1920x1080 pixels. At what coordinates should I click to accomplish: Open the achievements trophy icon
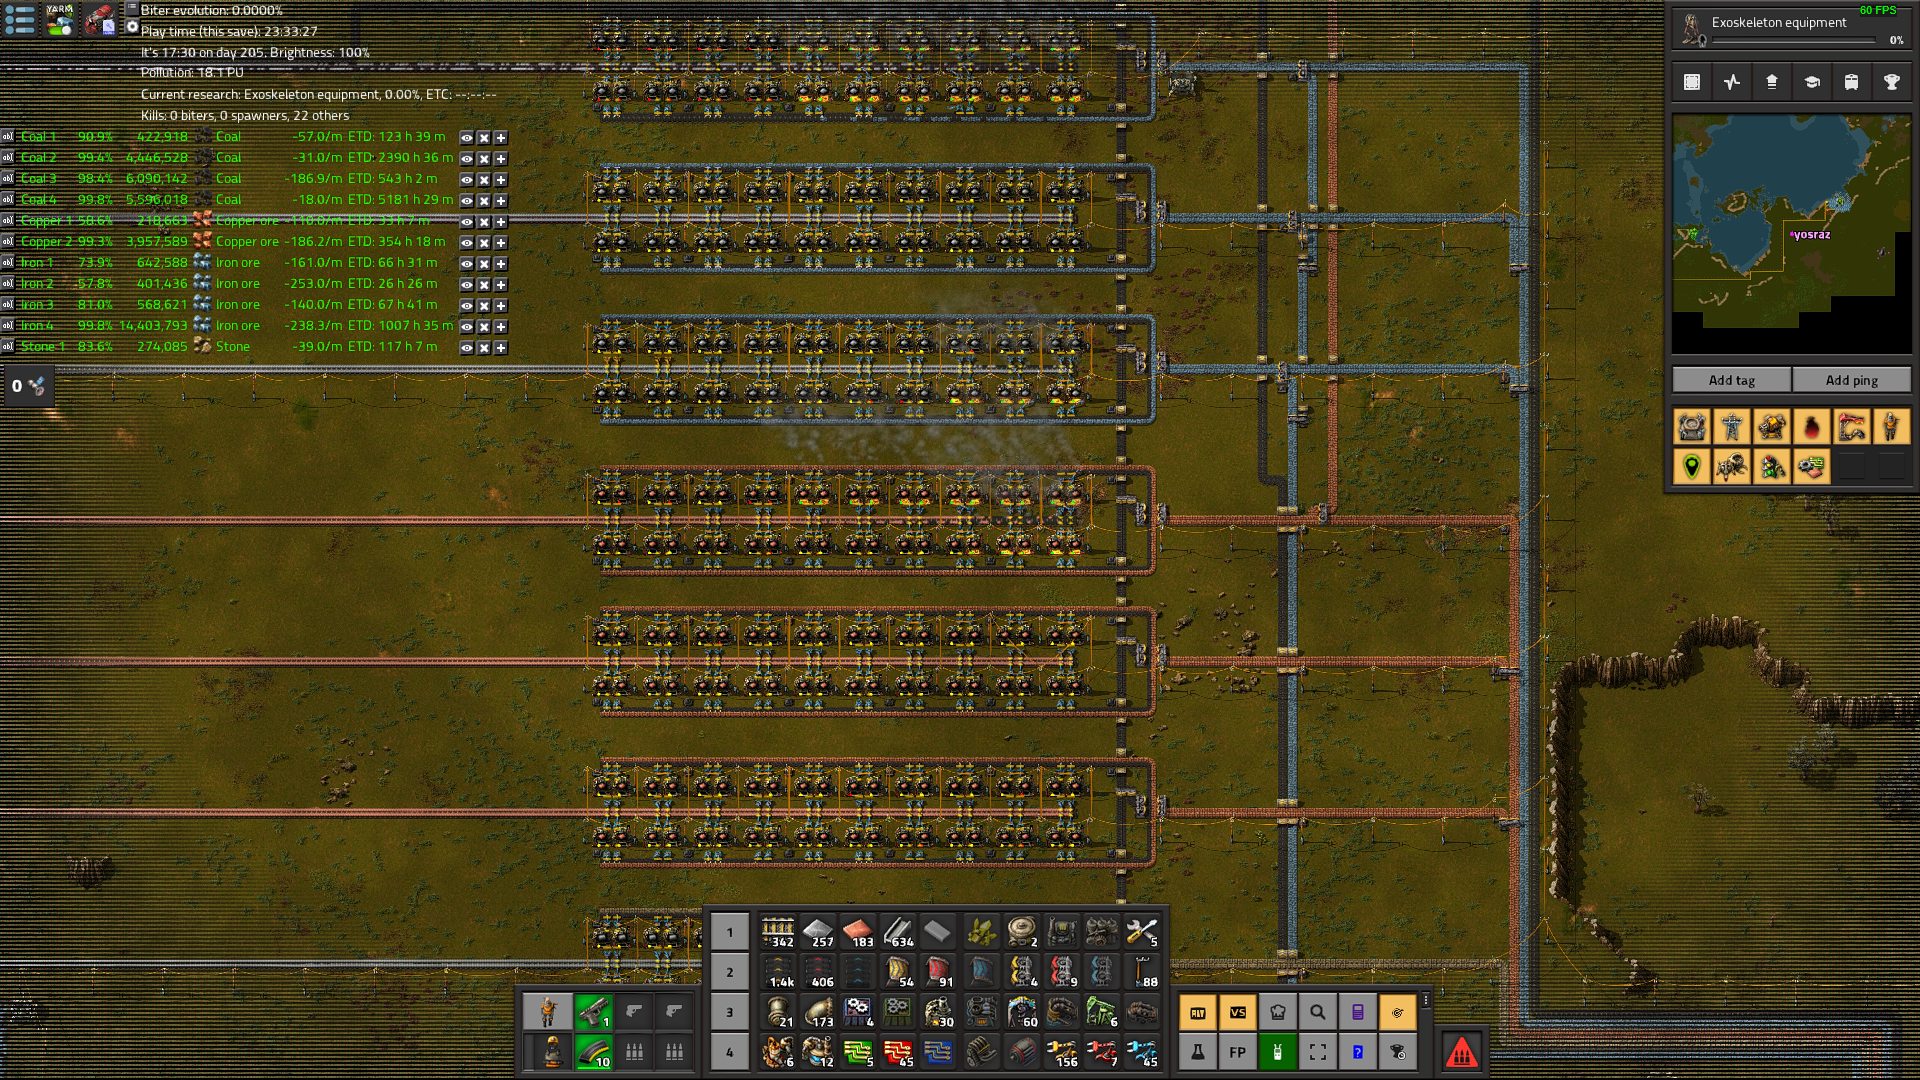click(1891, 82)
